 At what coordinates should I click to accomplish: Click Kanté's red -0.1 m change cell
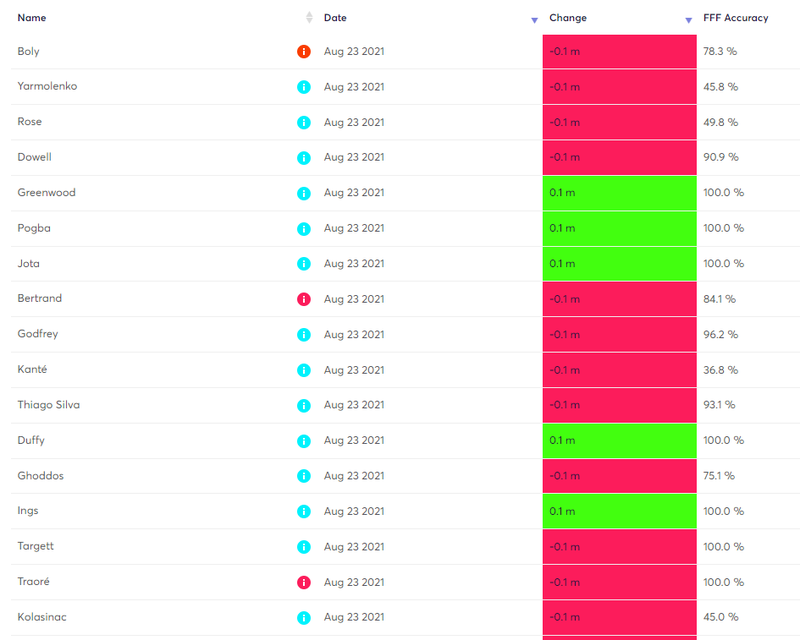coord(619,370)
